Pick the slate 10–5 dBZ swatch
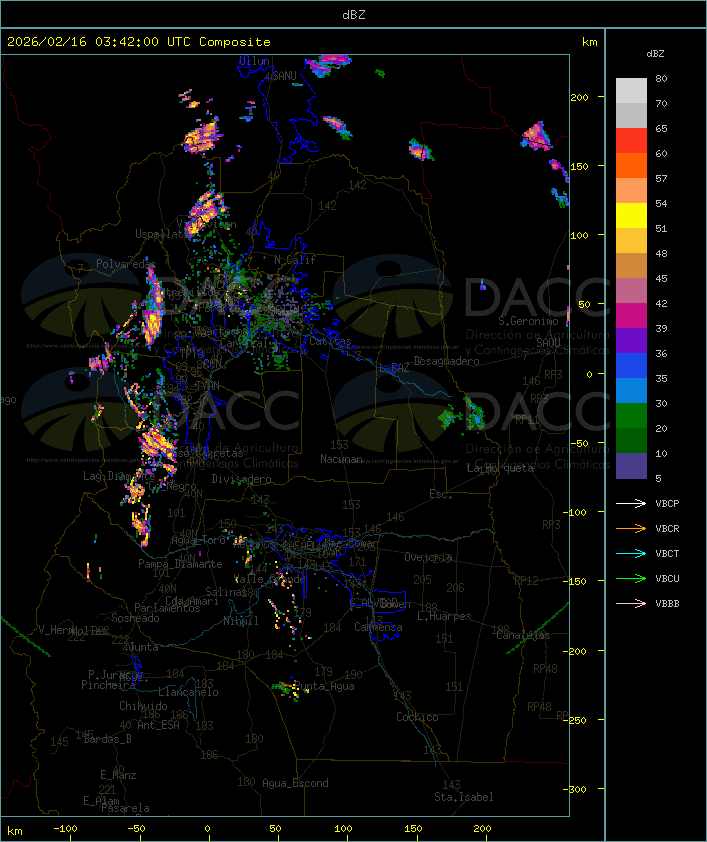Screen dimensions: 707x842 (631, 466)
